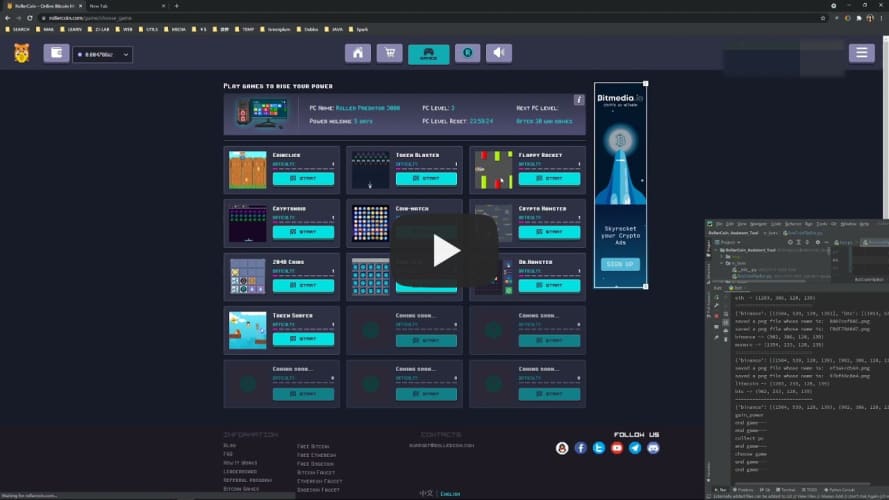Open a new browser tab with plus

click(176, 6)
